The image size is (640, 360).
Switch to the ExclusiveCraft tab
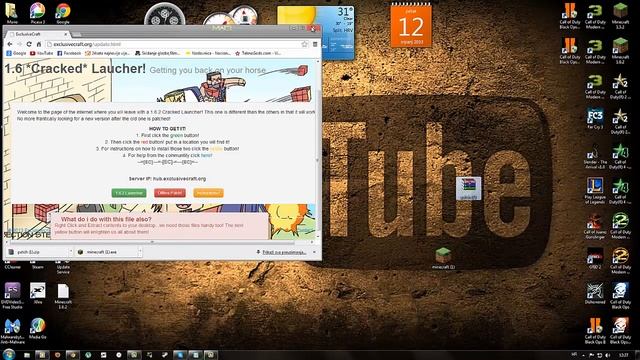[x=38, y=34]
